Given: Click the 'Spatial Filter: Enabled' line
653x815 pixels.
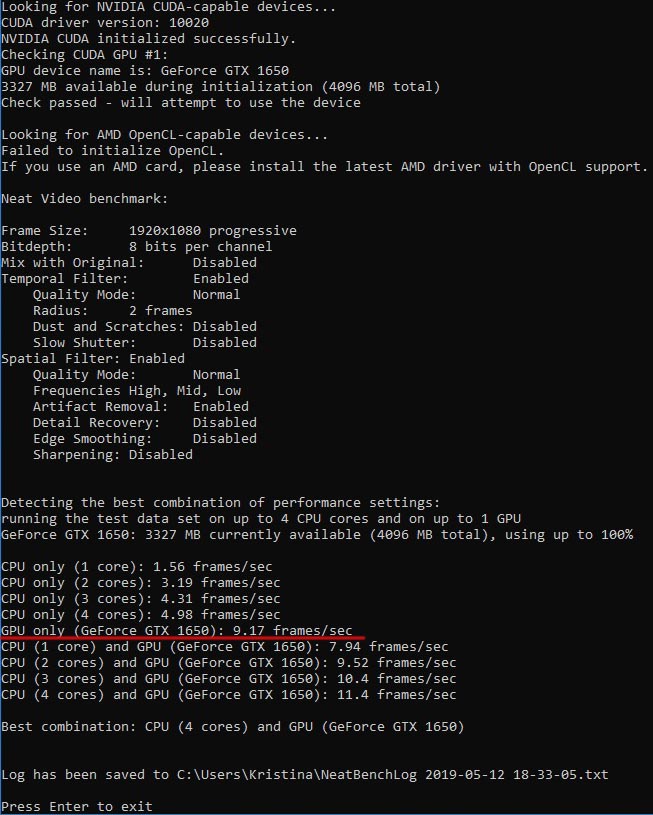Looking at the screenshot, I should (93, 359).
